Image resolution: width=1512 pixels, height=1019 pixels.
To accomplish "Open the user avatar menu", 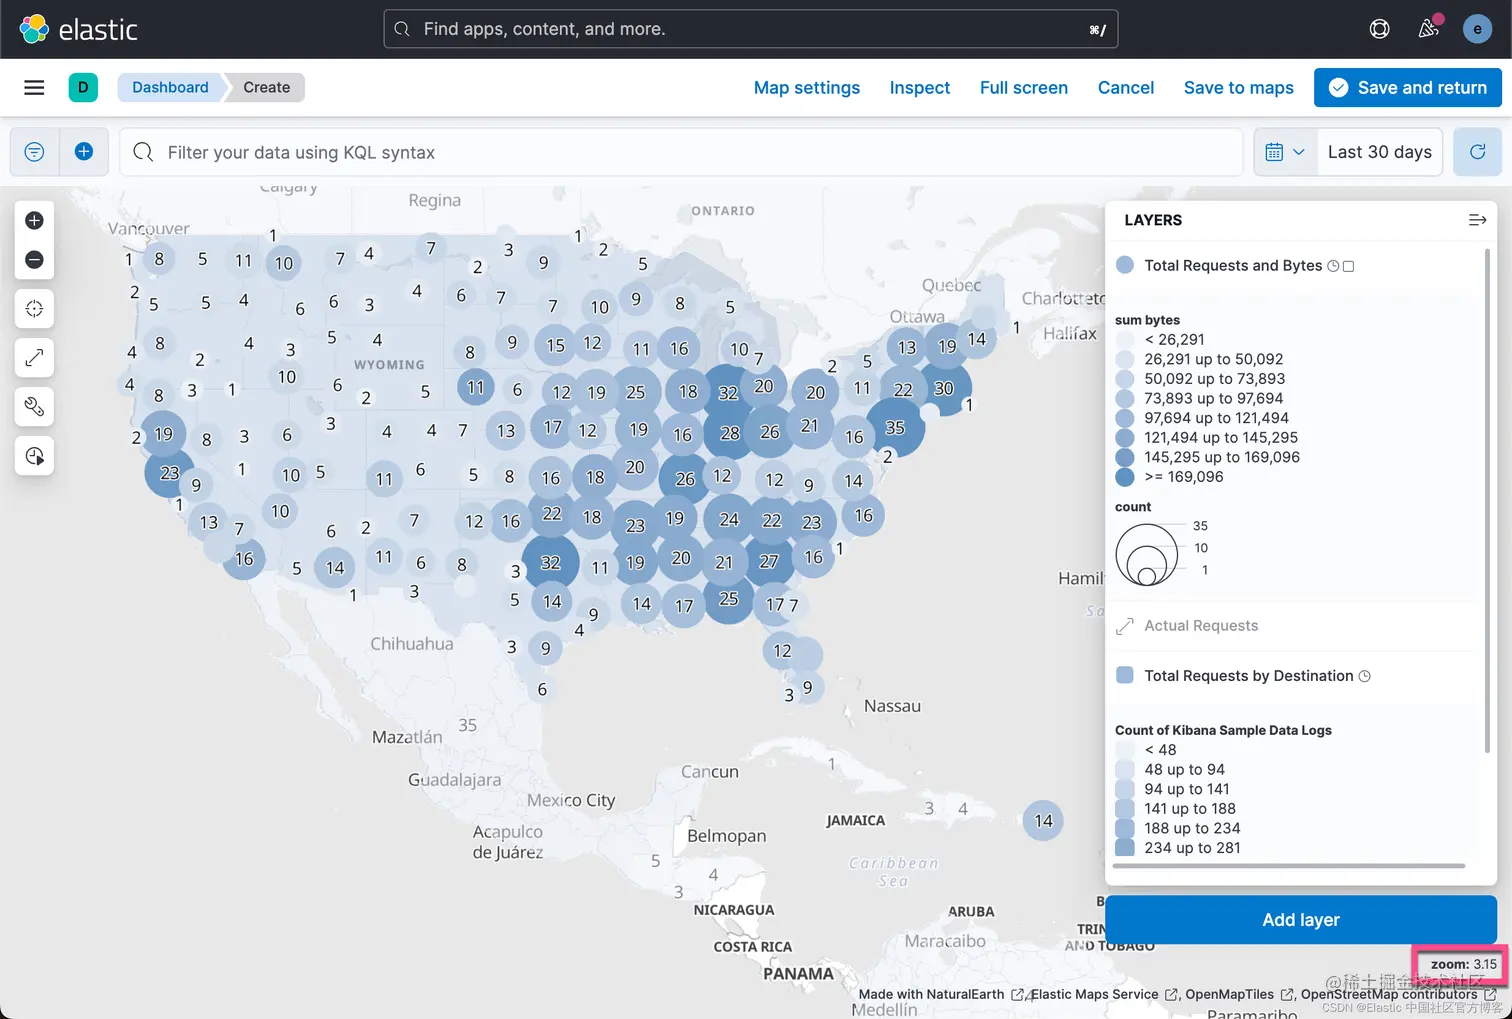I will click(1477, 29).
